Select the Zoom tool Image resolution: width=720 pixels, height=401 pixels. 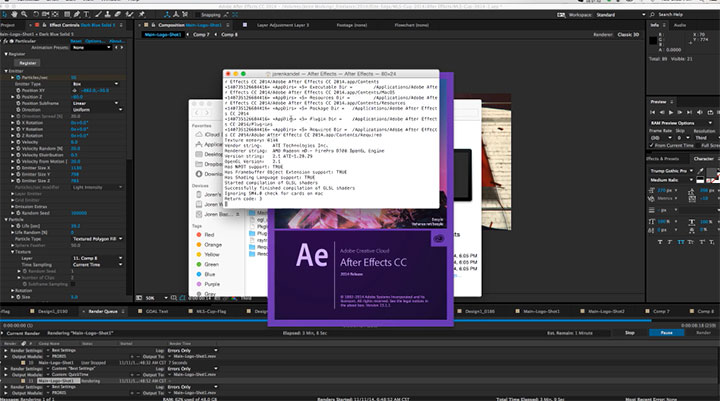pyautogui.click(x=23, y=15)
